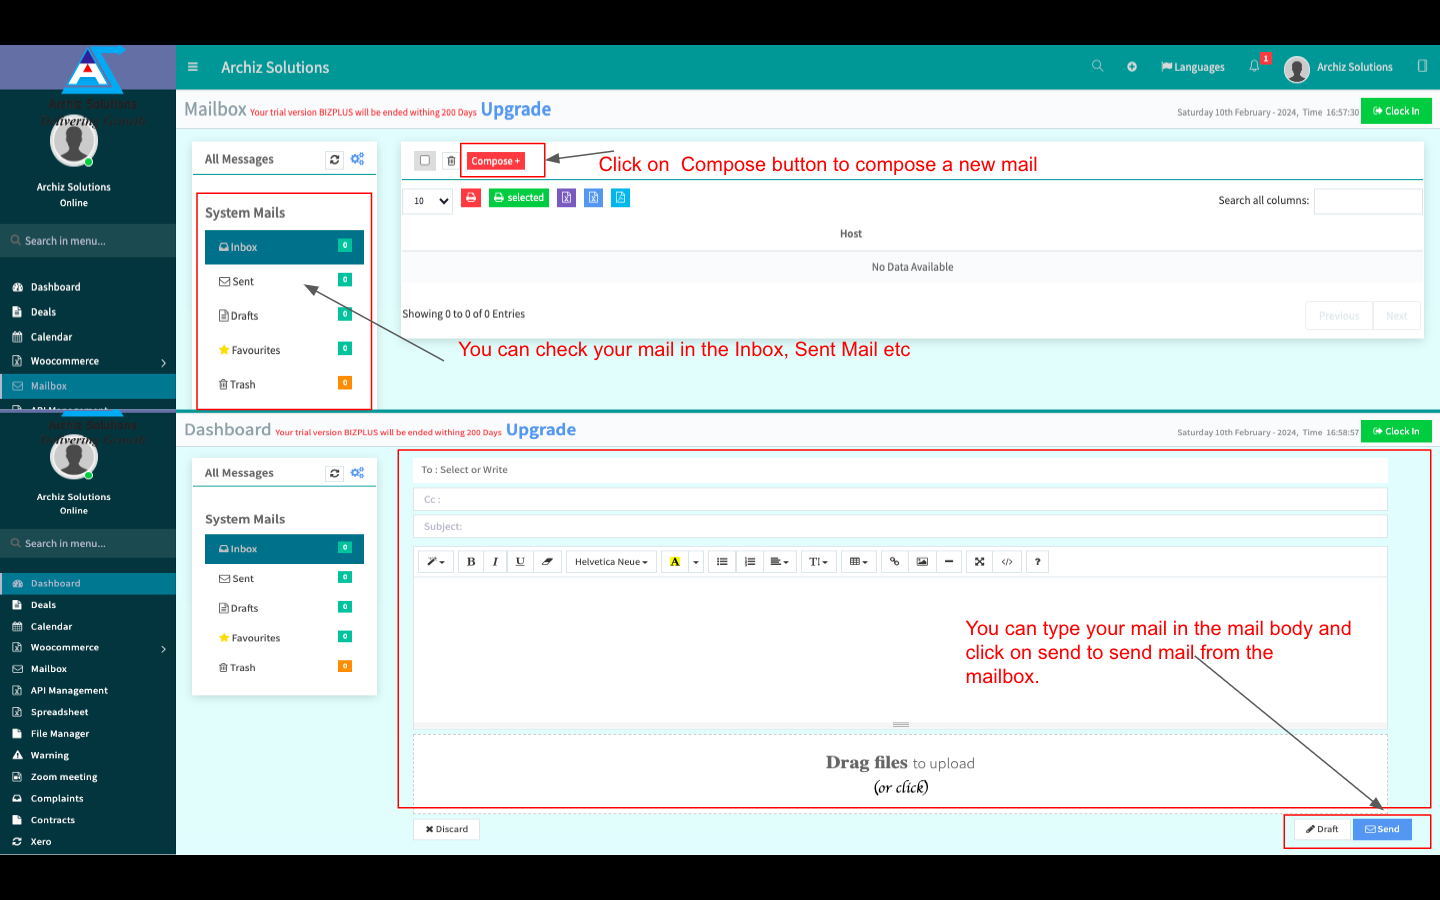Select Sent folder in upper System Mails
Viewport: 1440px width, 900px height.
coord(243,282)
